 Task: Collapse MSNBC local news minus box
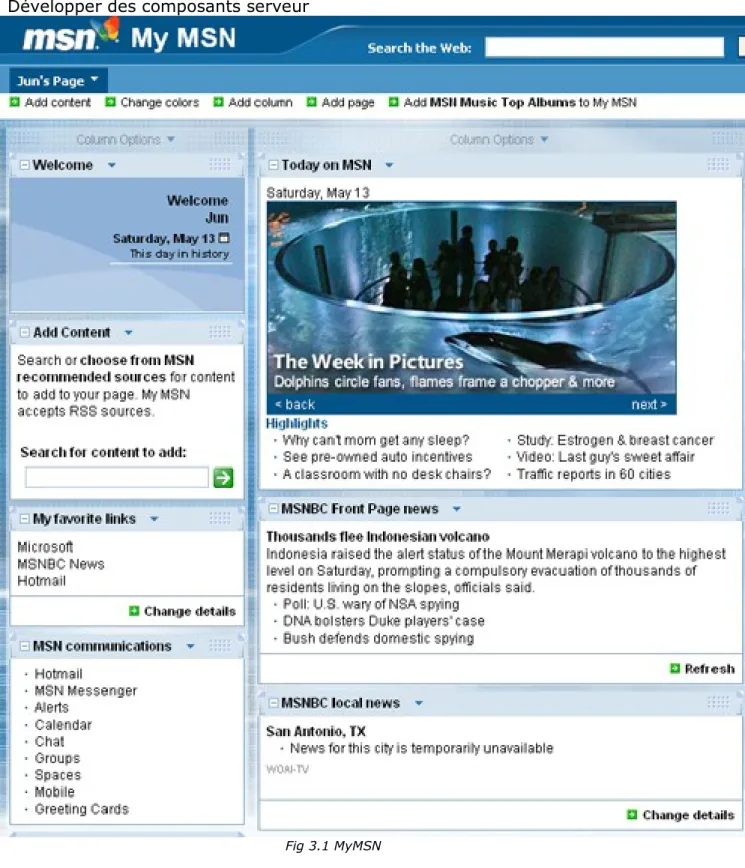[x=273, y=702]
